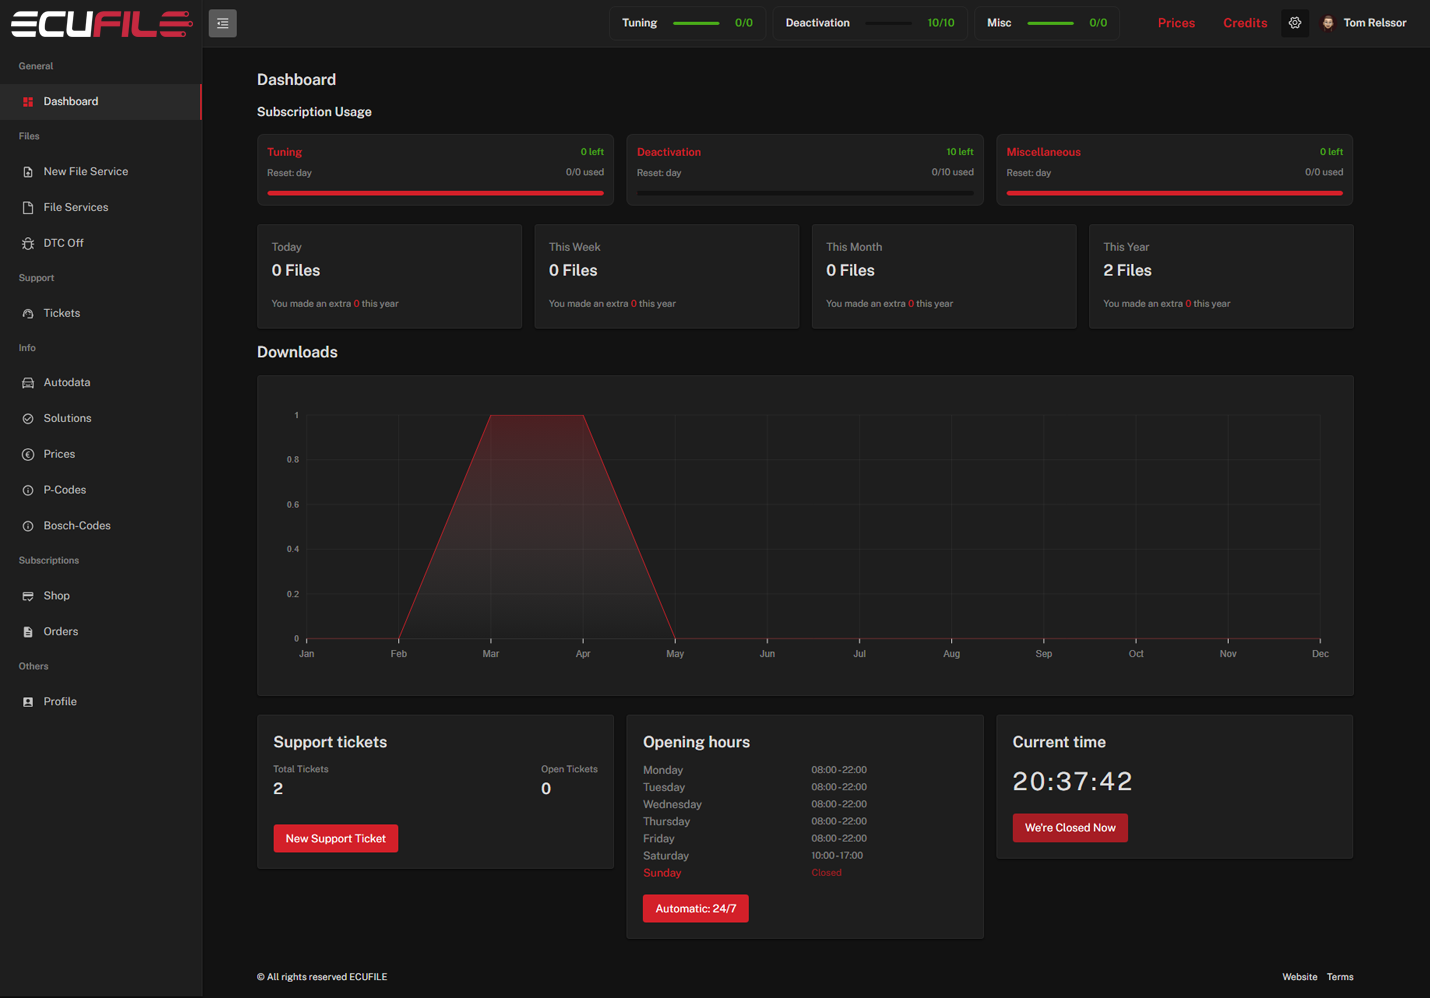Click the DTC Off bug icon

pyautogui.click(x=28, y=243)
